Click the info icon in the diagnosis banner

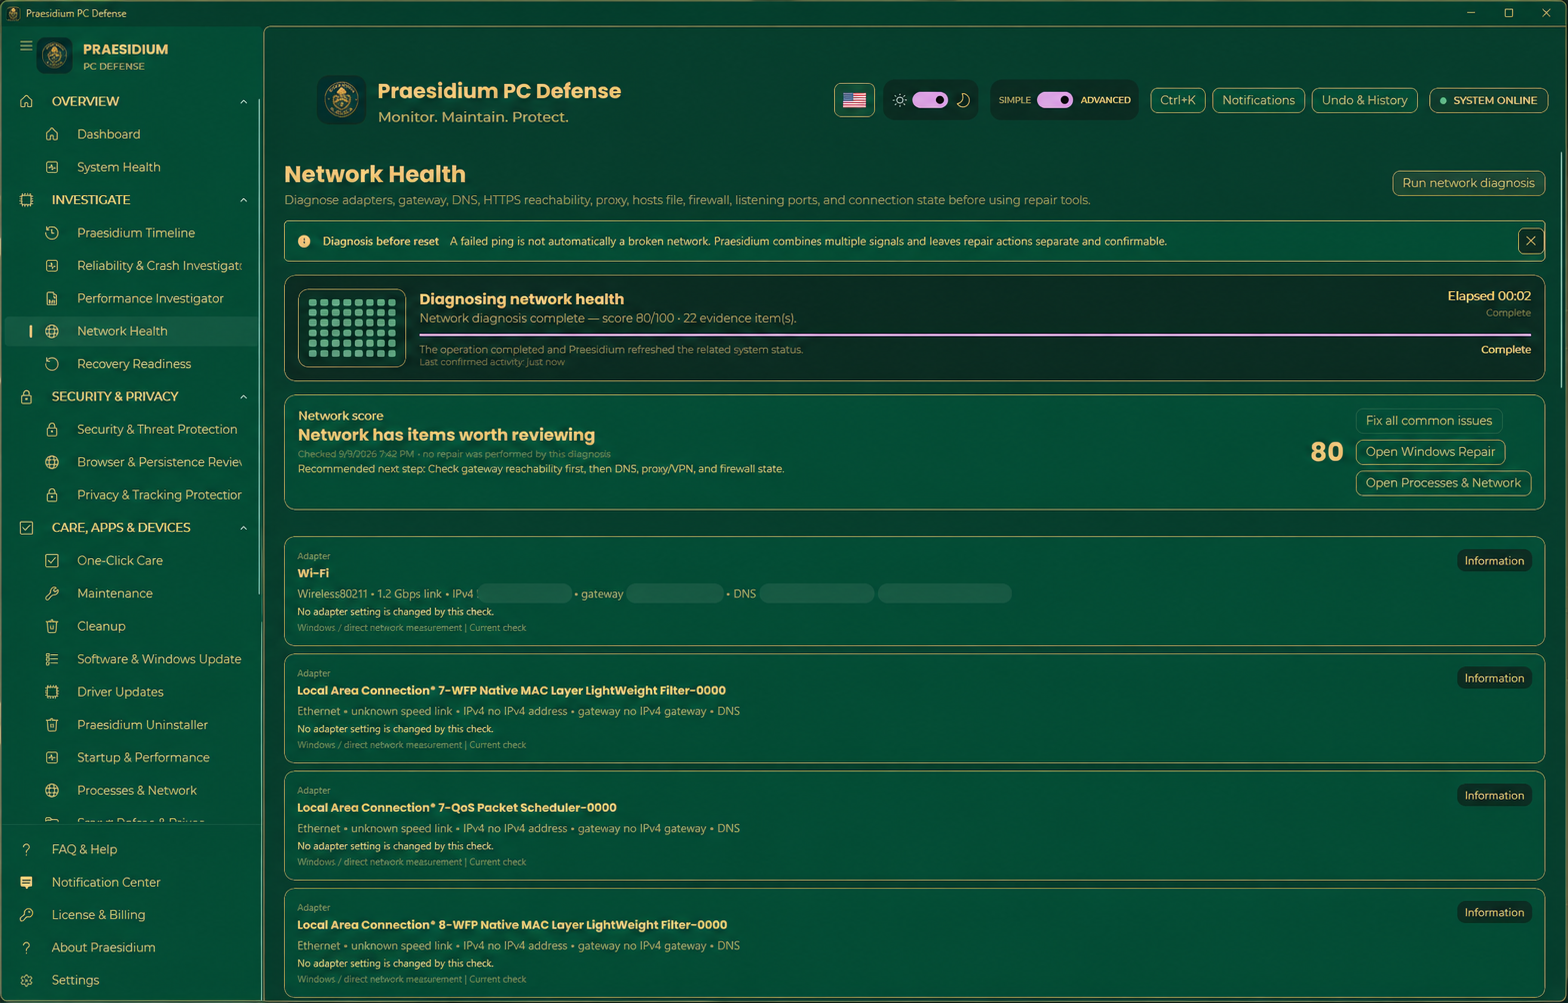pos(304,241)
